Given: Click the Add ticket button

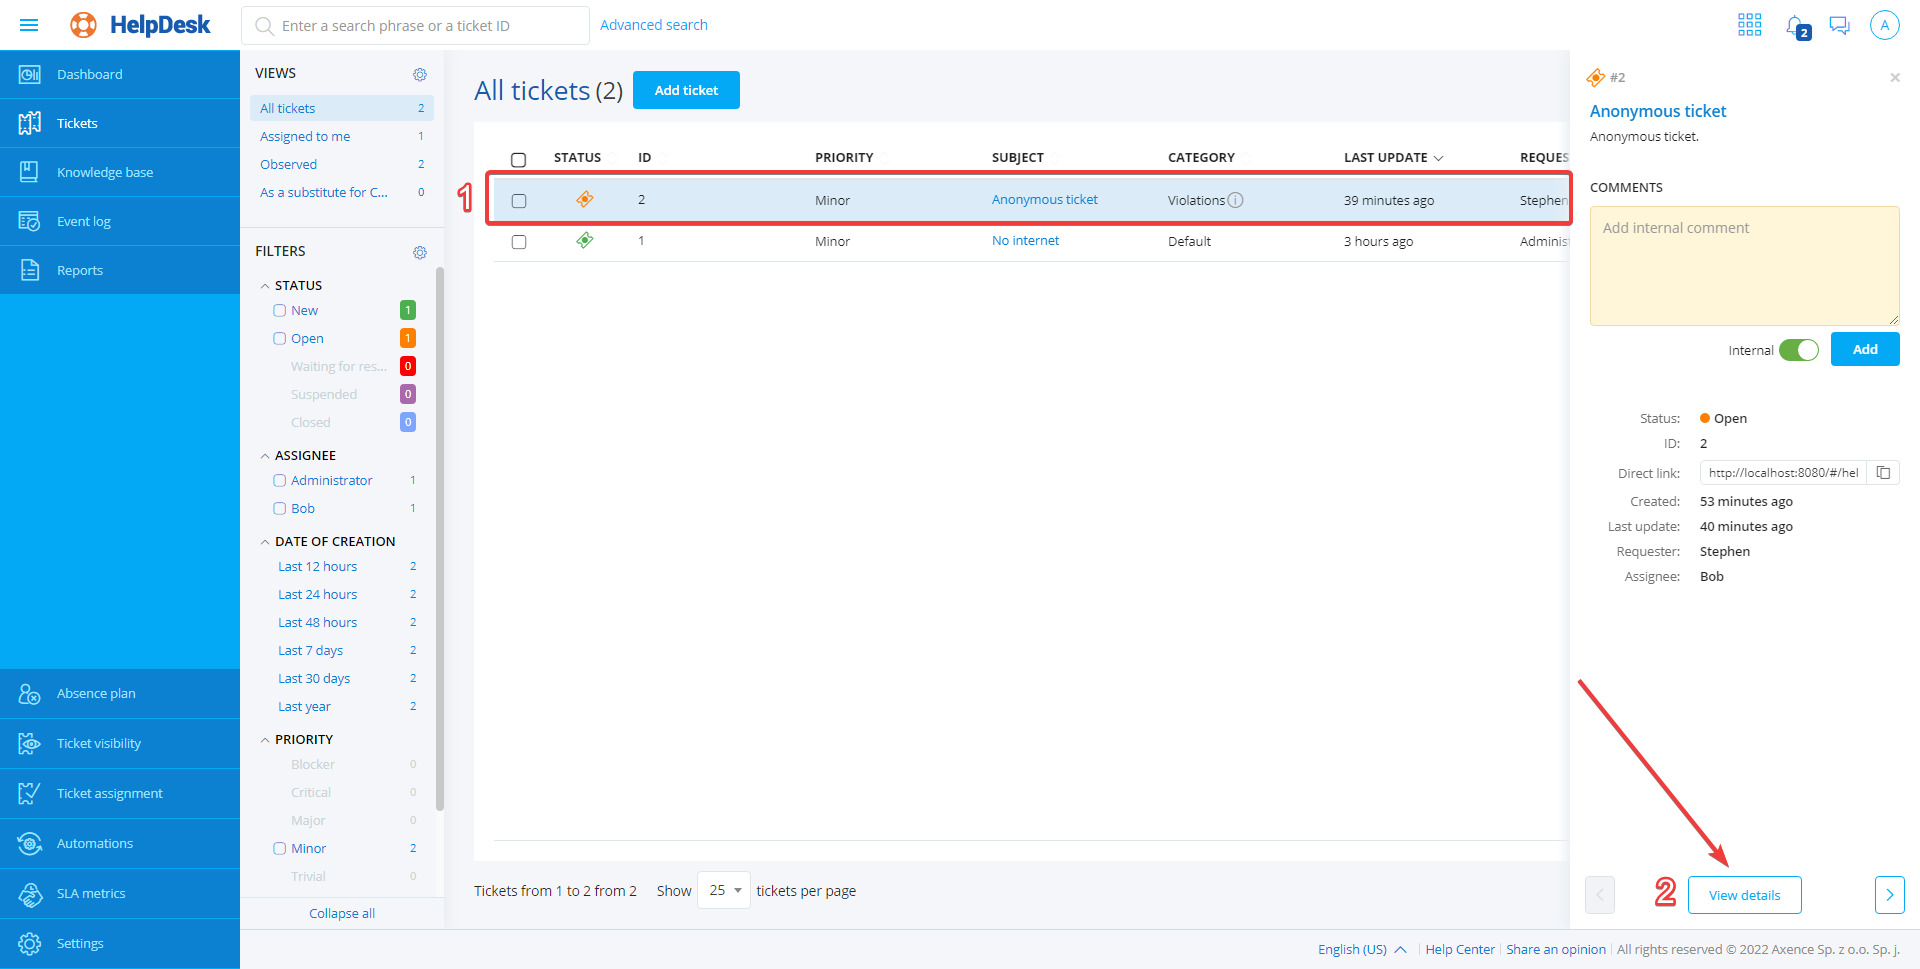Looking at the screenshot, I should click(x=686, y=90).
